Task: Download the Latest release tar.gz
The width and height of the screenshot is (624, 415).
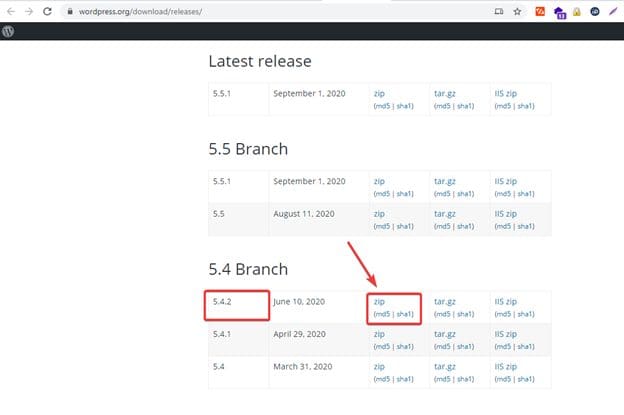Action: (444, 92)
